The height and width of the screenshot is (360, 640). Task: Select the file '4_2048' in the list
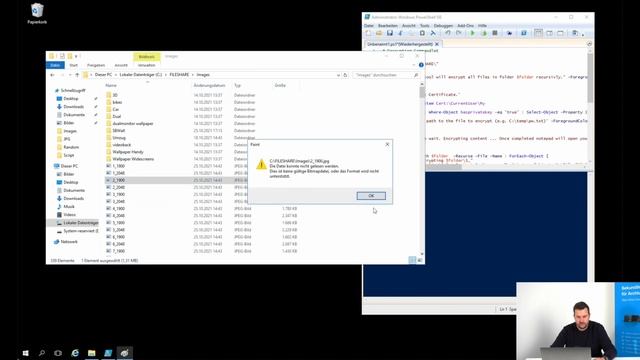pos(118,216)
